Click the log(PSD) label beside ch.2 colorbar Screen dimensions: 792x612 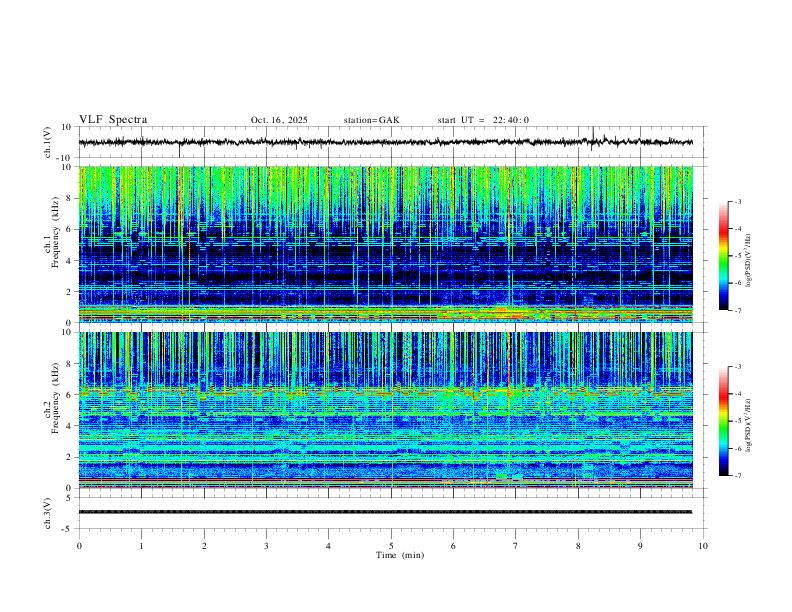pyautogui.click(x=748, y=425)
